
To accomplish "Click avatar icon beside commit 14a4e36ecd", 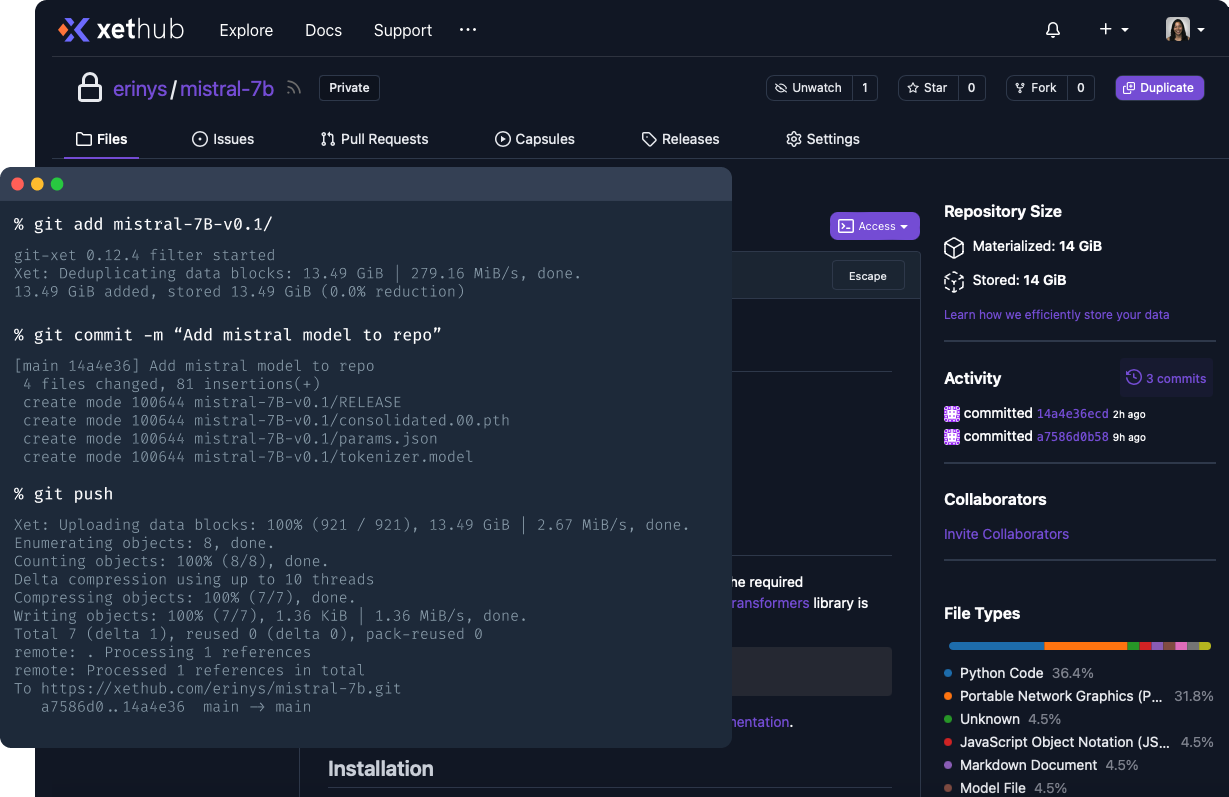I will [x=952, y=413].
